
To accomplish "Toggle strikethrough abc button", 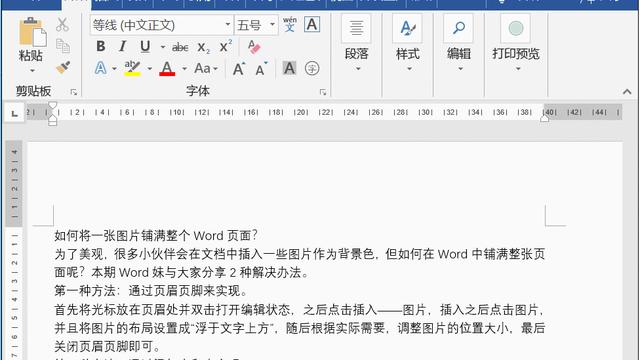I will click(x=180, y=47).
